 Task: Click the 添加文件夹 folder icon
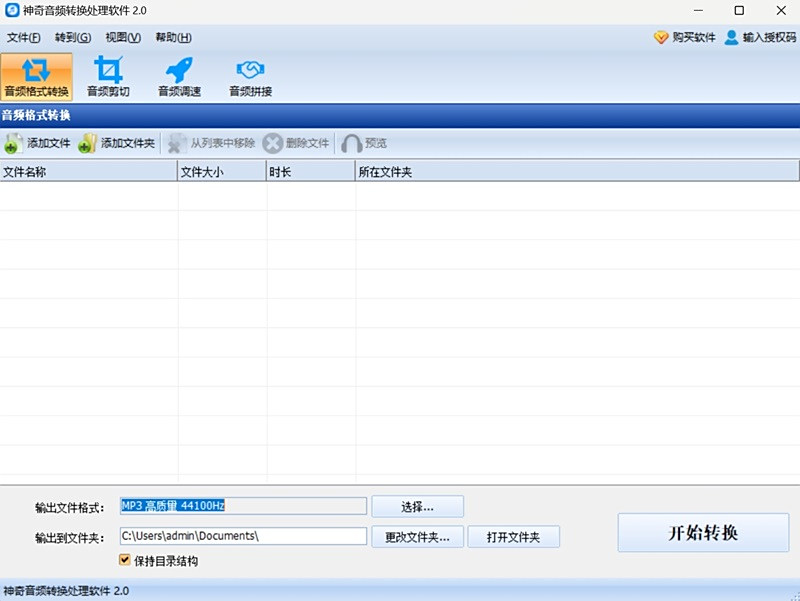coord(87,143)
